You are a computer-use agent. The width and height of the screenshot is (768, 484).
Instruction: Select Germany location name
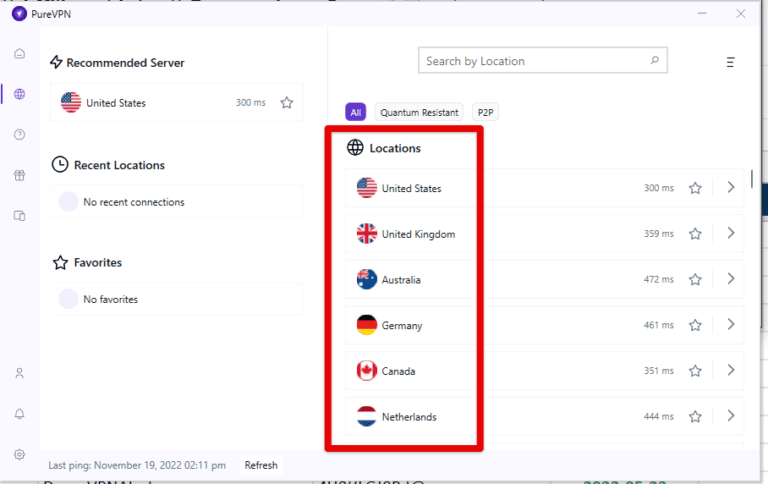click(x=402, y=326)
